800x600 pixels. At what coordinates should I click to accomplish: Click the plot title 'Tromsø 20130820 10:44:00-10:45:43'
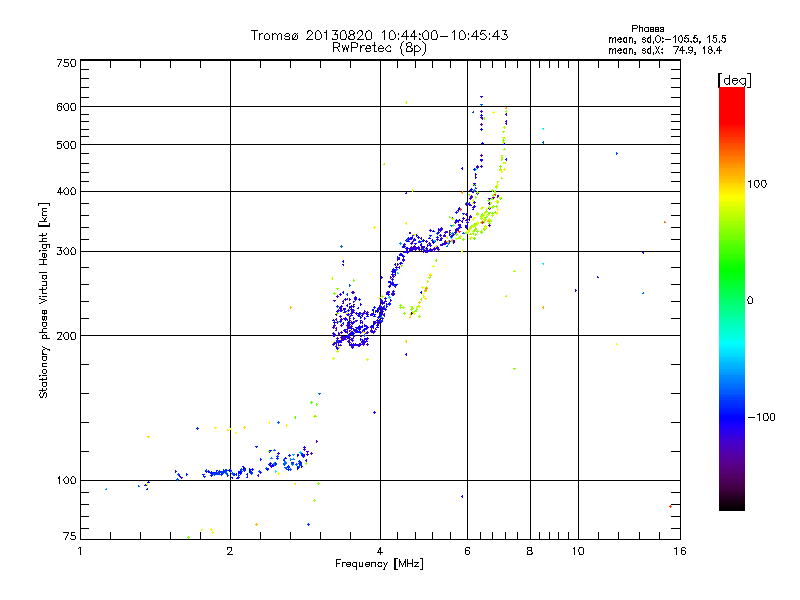pos(379,35)
